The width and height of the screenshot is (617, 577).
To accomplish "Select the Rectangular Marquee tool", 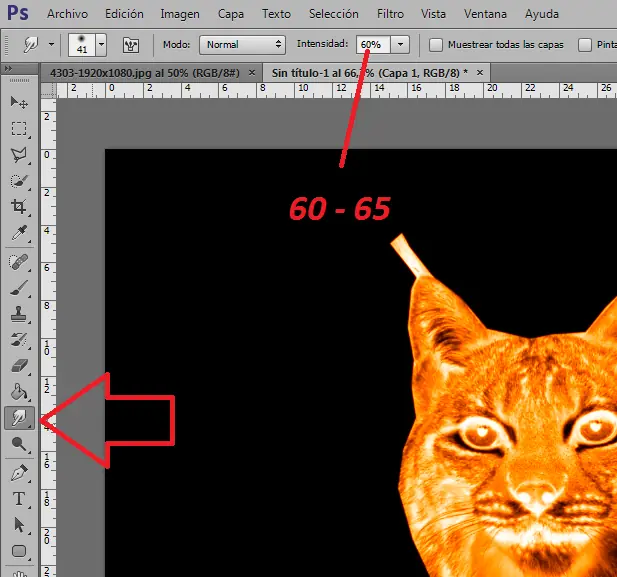I will (18, 128).
